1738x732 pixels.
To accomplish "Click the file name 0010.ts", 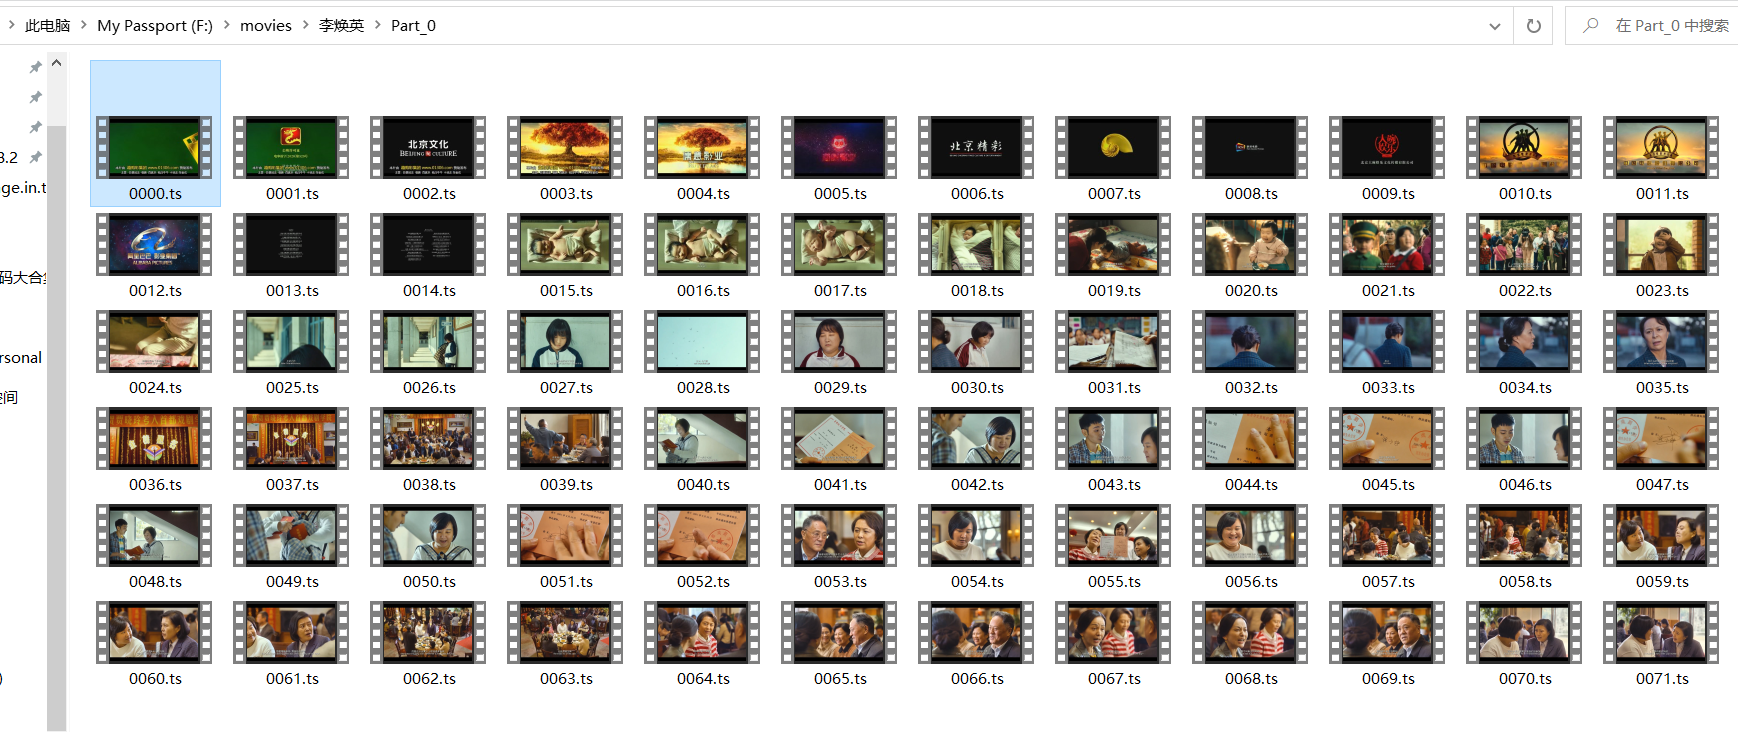I will [x=1525, y=194].
